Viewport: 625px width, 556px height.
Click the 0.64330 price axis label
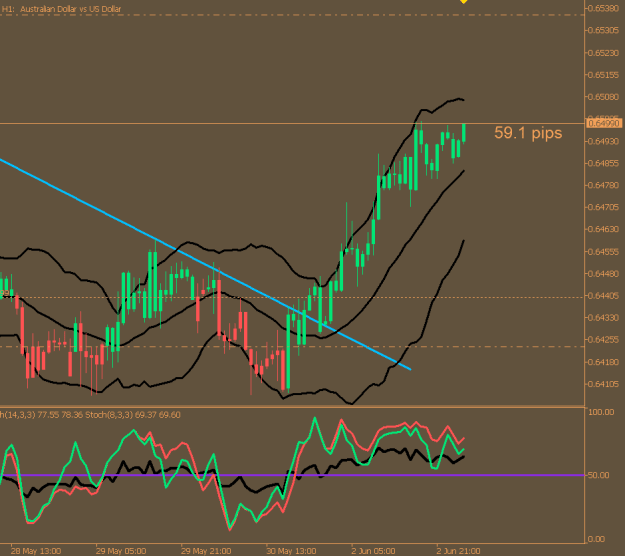[604, 318]
